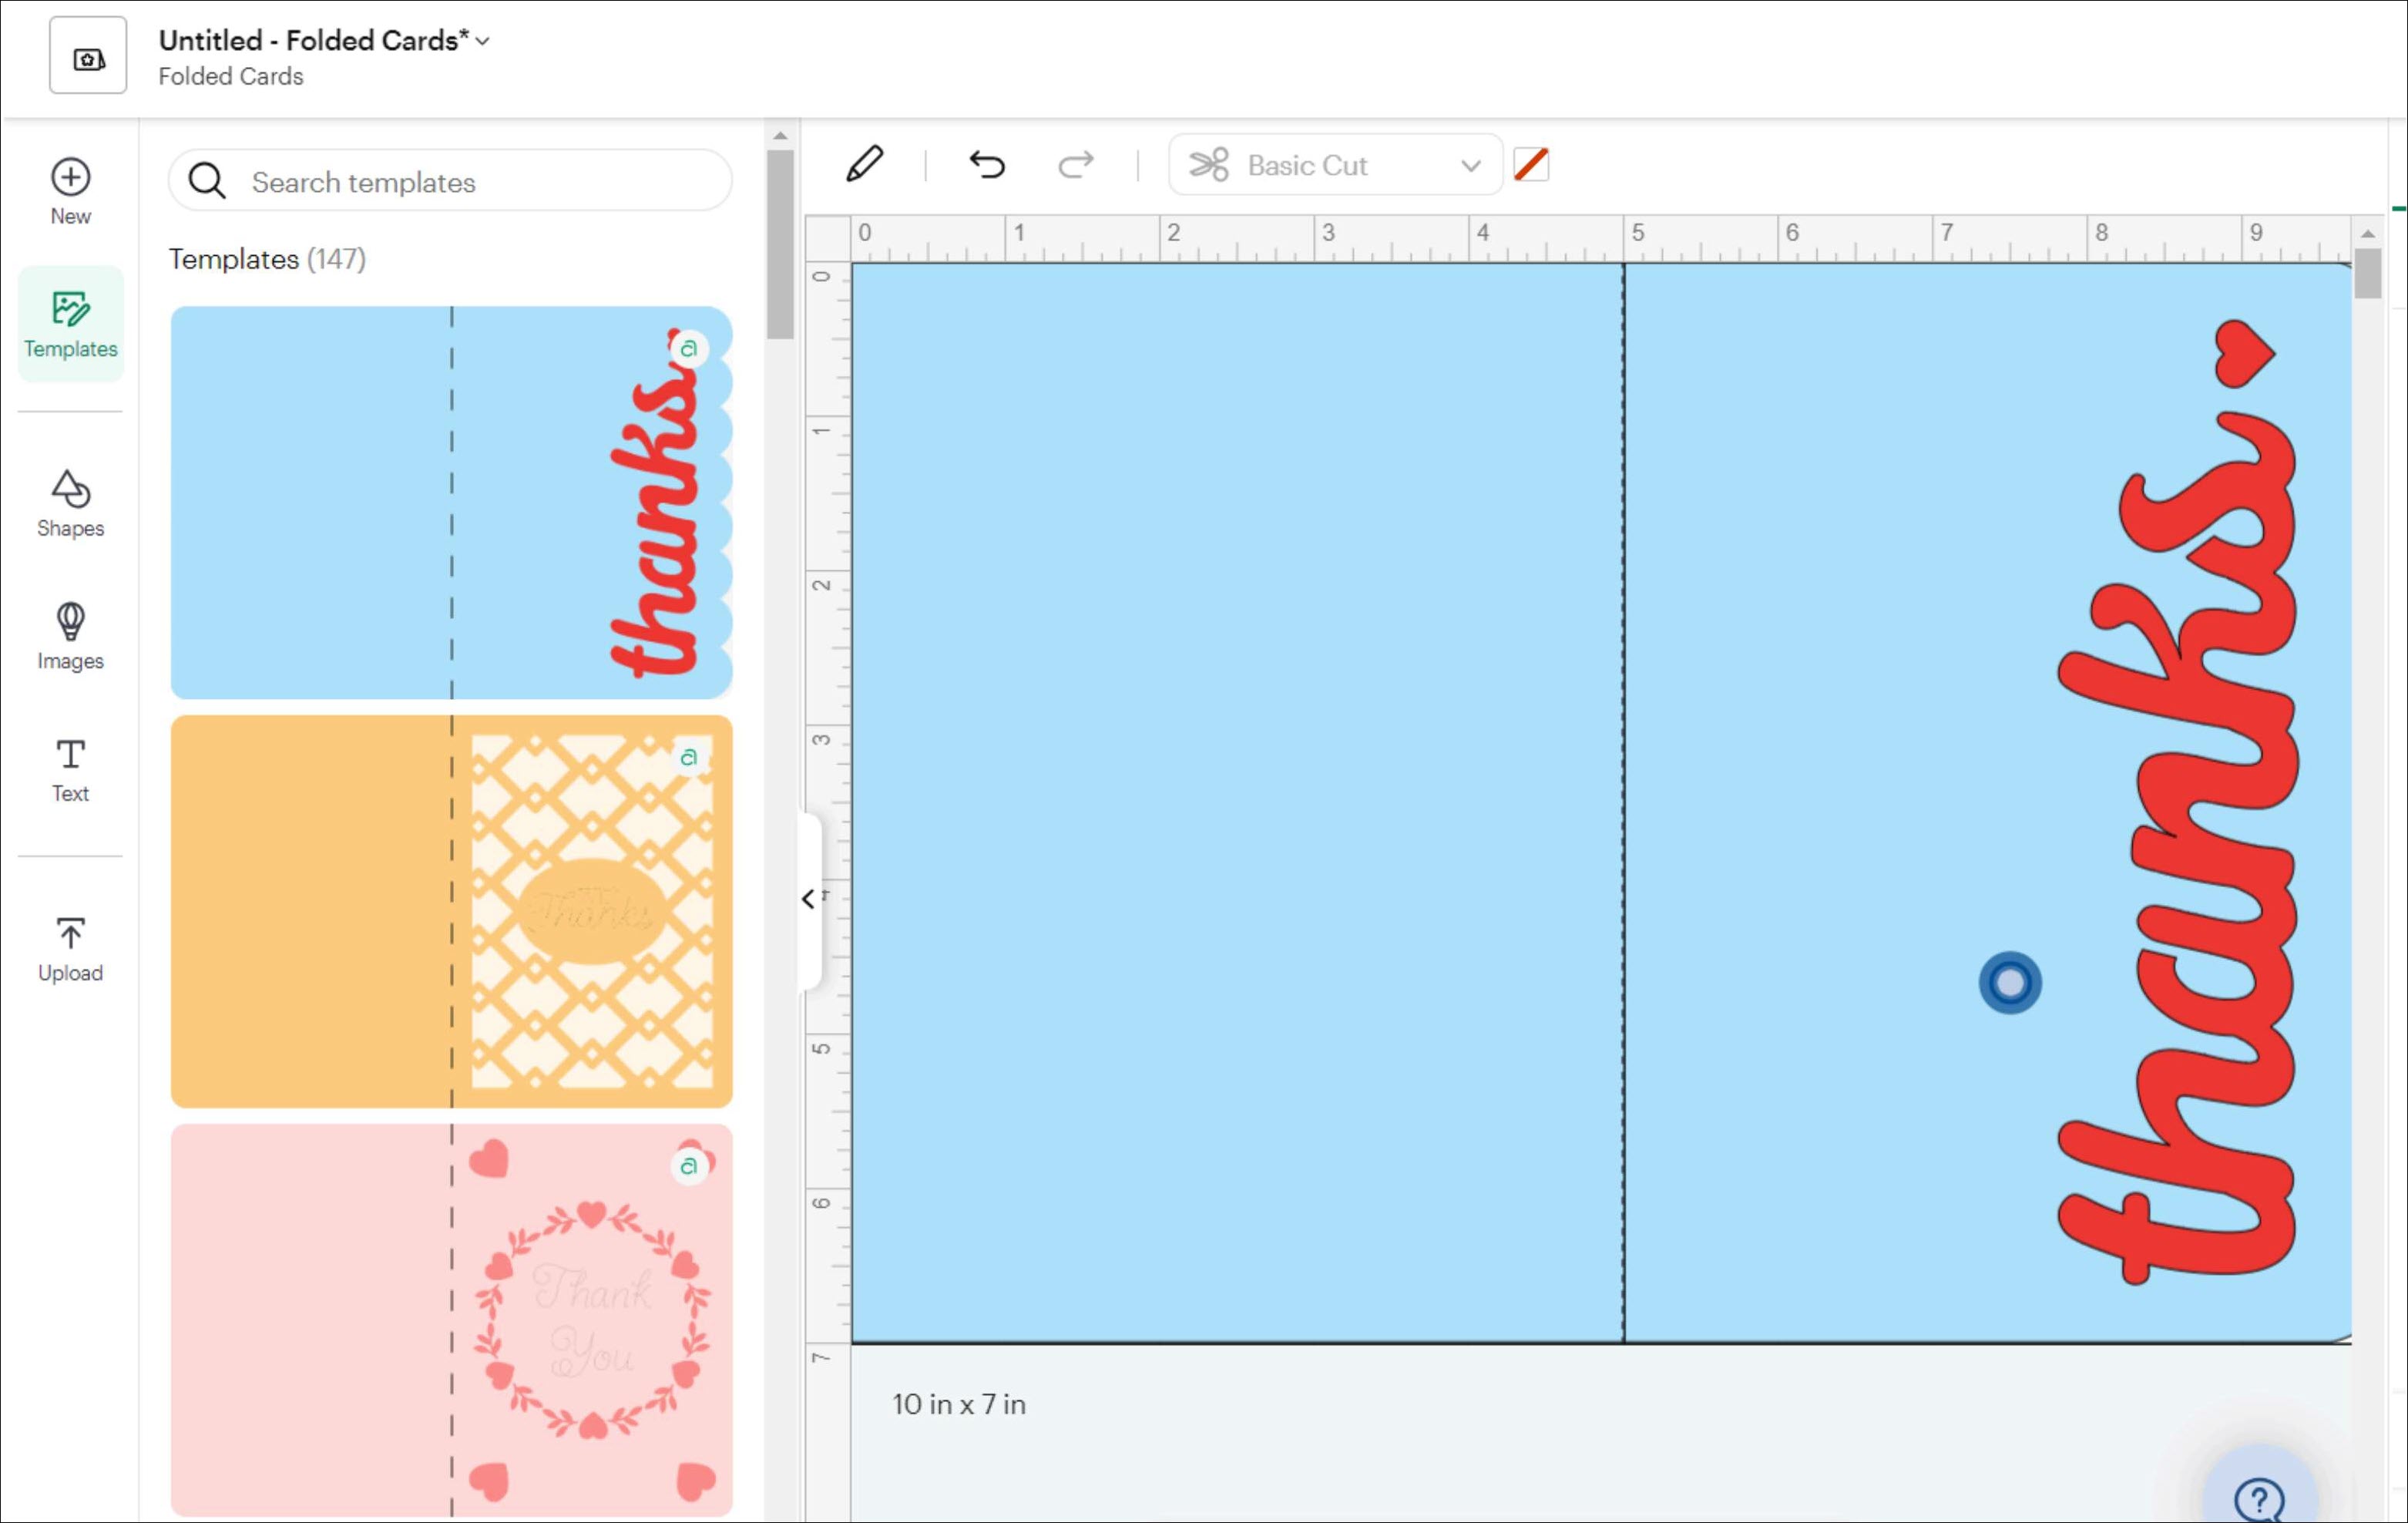The height and width of the screenshot is (1523, 2408).
Task: Click the Search templates field
Action: 450,182
